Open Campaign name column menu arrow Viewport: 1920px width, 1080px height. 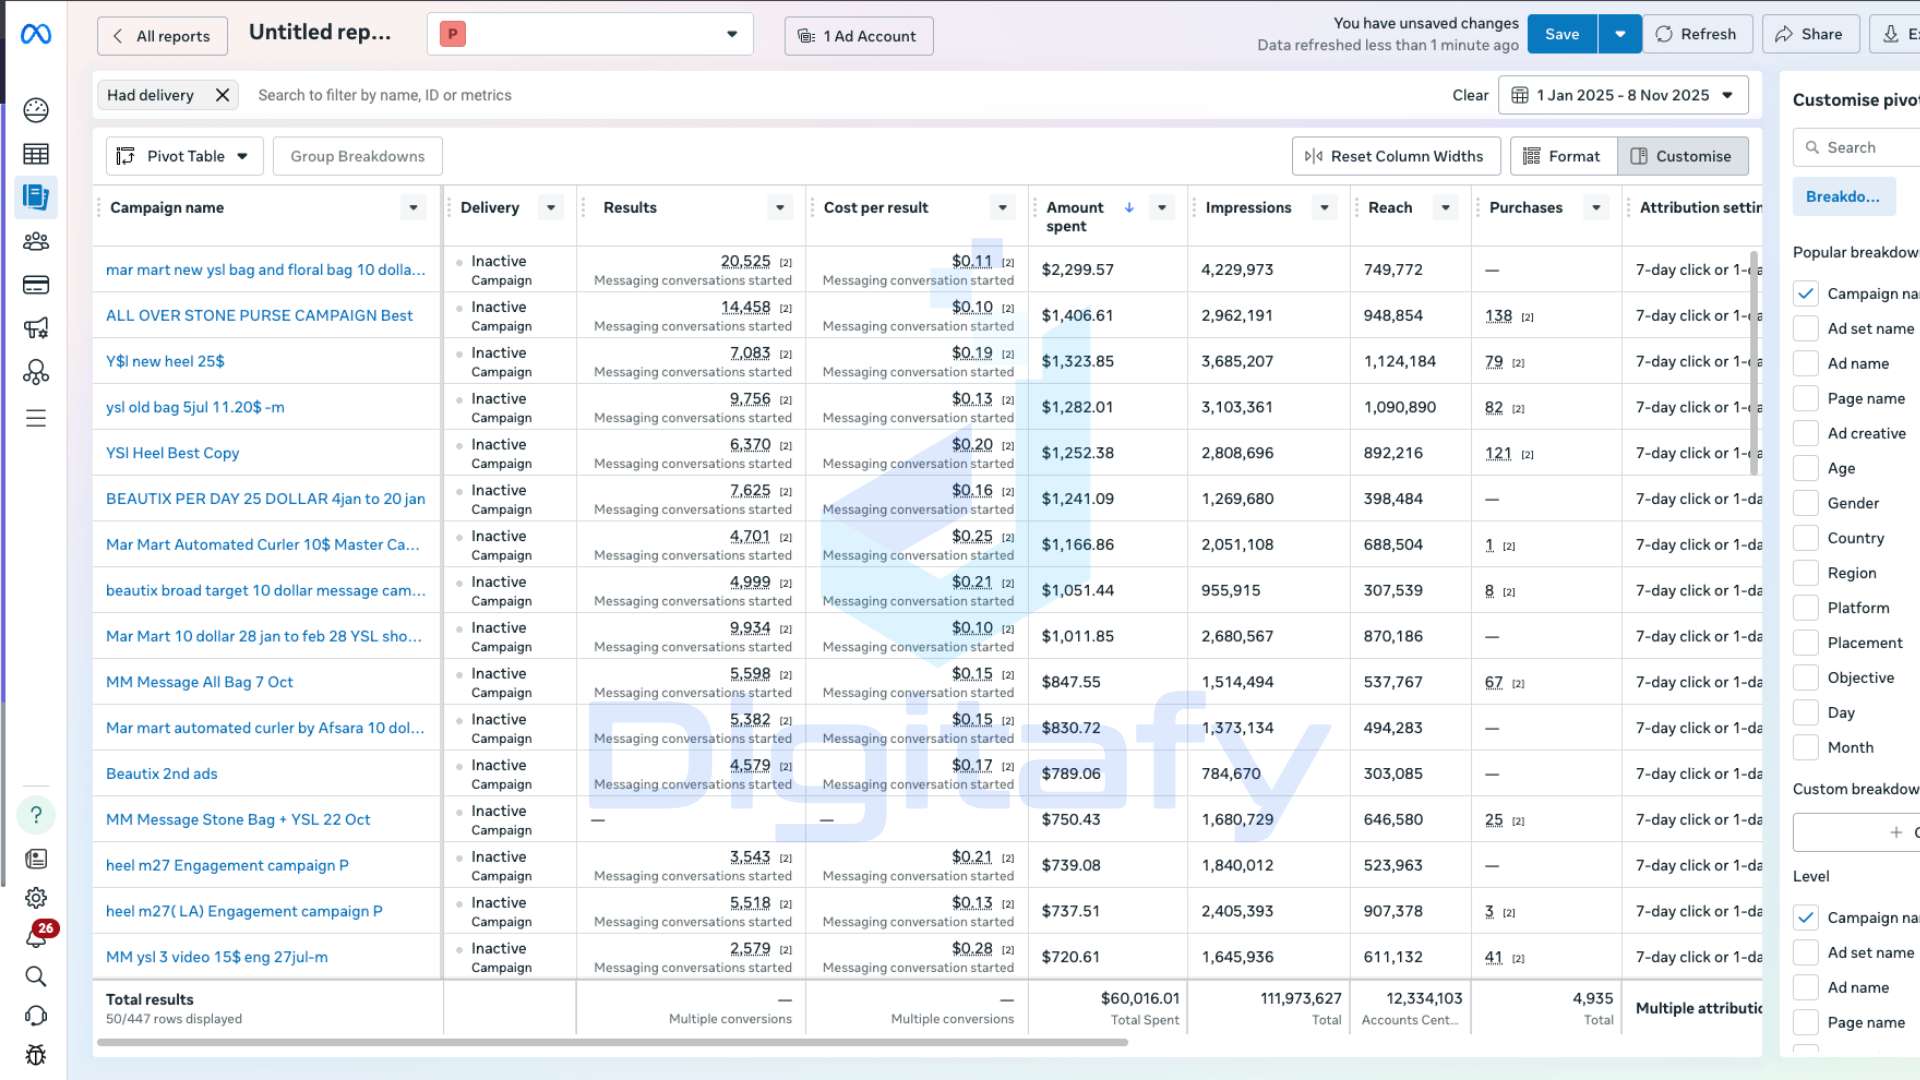[413, 207]
